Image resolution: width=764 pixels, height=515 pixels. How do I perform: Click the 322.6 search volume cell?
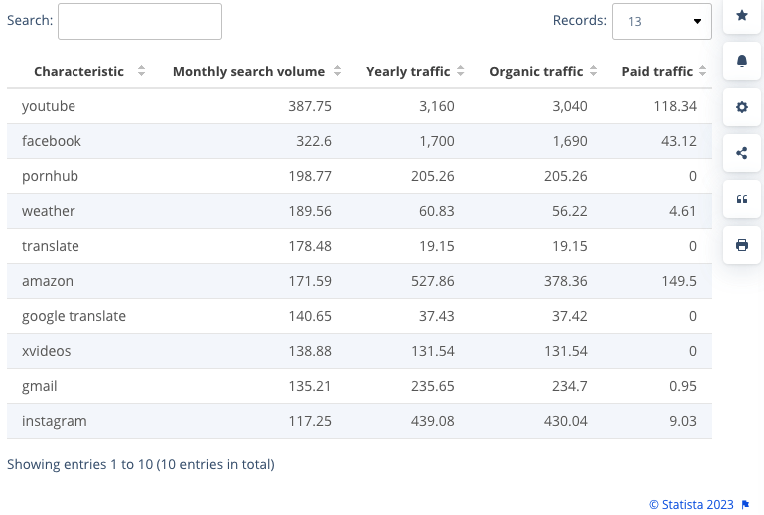point(314,141)
